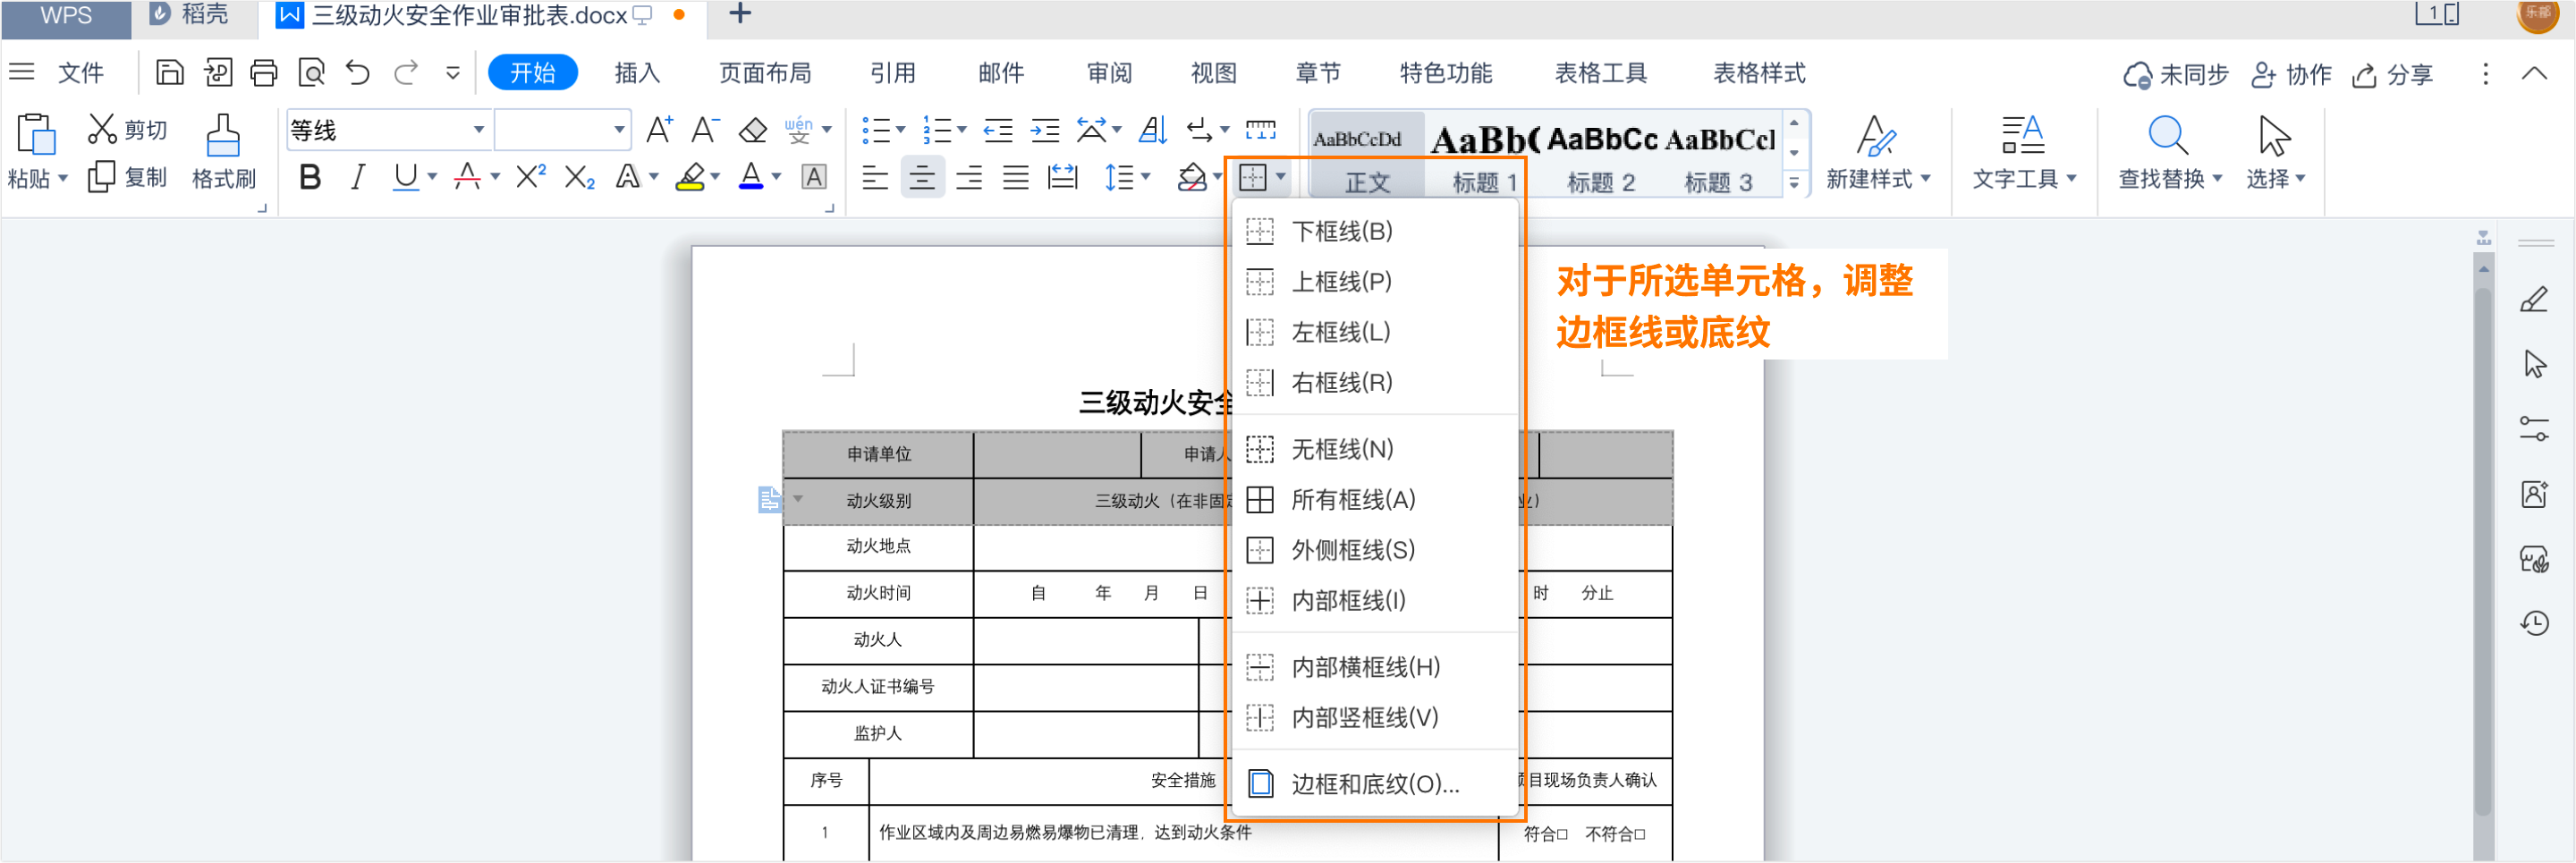Viewport: 2576px width, 863px height.
Task: Click distributed alignment icon
Action: point(1062,178)
